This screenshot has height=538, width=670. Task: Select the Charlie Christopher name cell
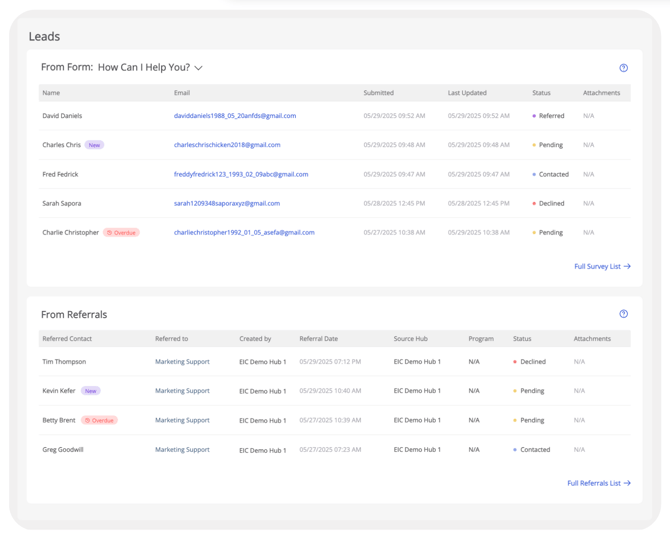[71, 232]
